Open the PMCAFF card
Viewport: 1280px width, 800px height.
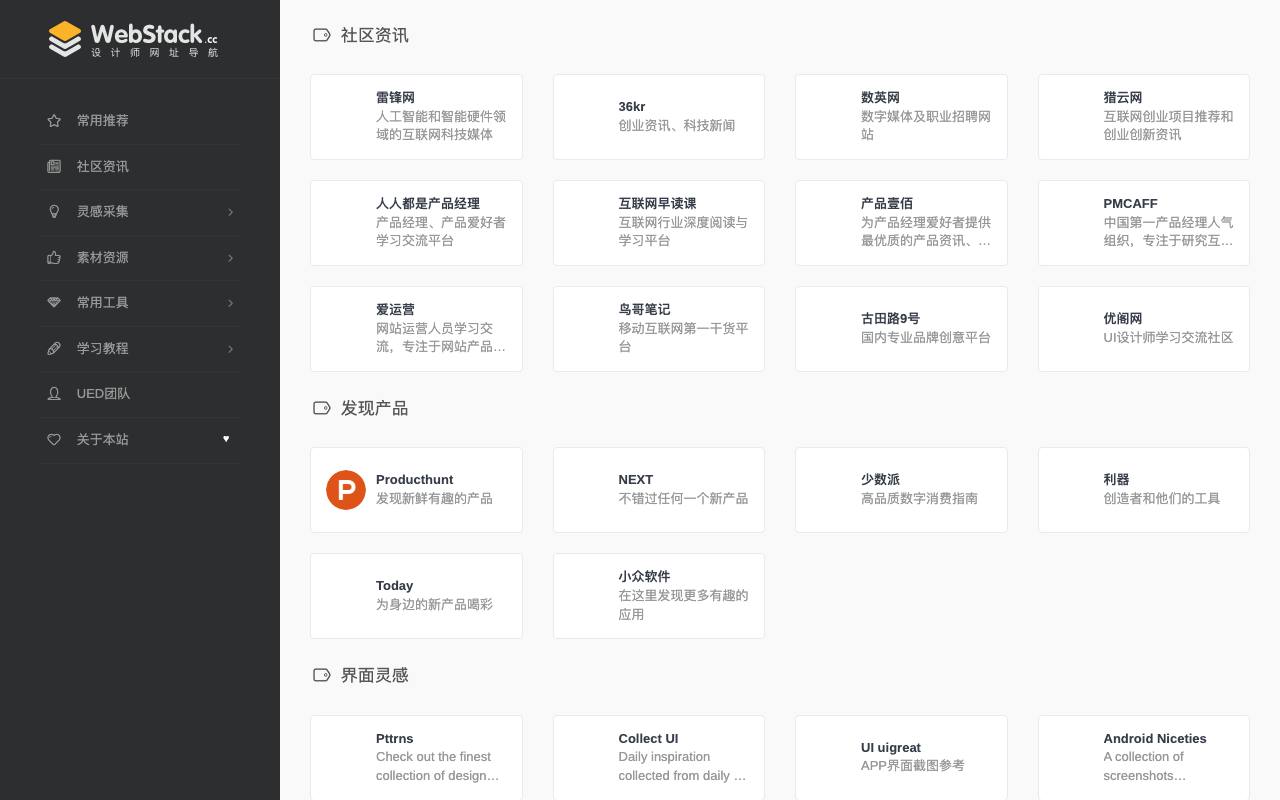coord(1144,223)
